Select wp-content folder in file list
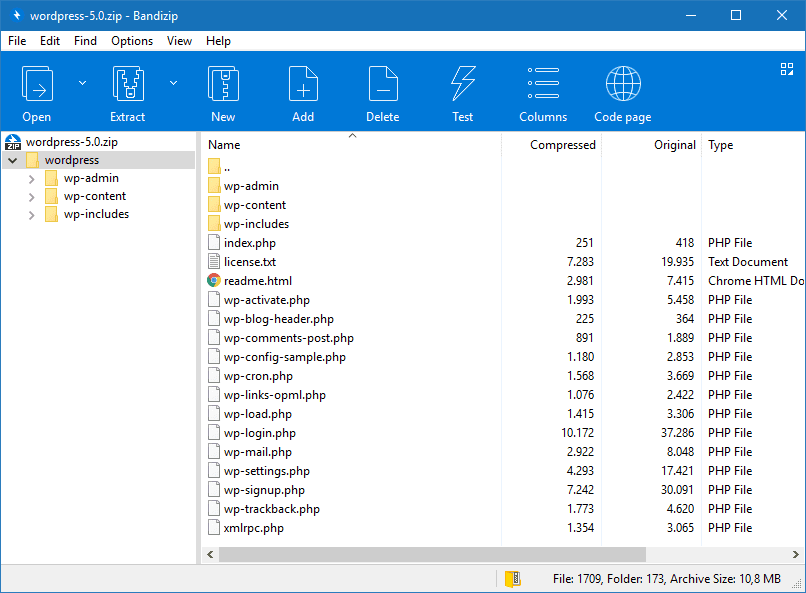 point(255,205)
